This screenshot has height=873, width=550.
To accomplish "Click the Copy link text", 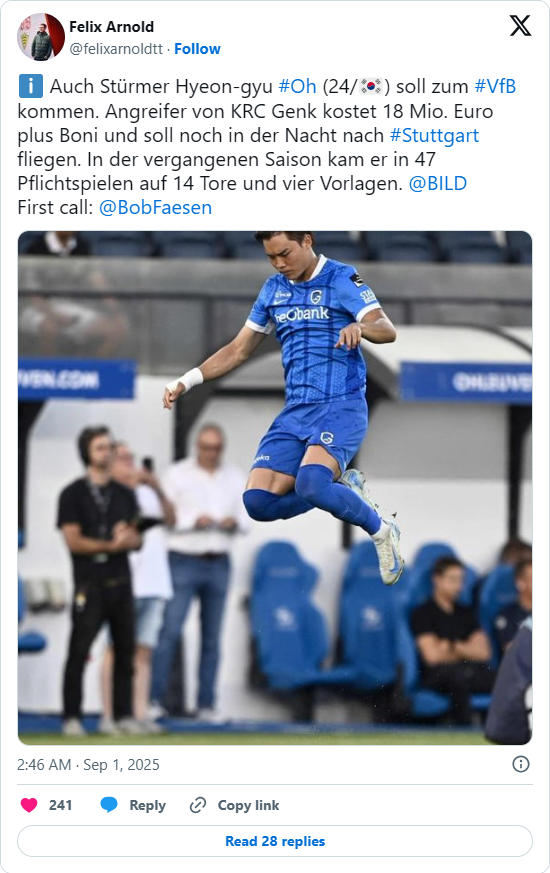I will [248, 805].
